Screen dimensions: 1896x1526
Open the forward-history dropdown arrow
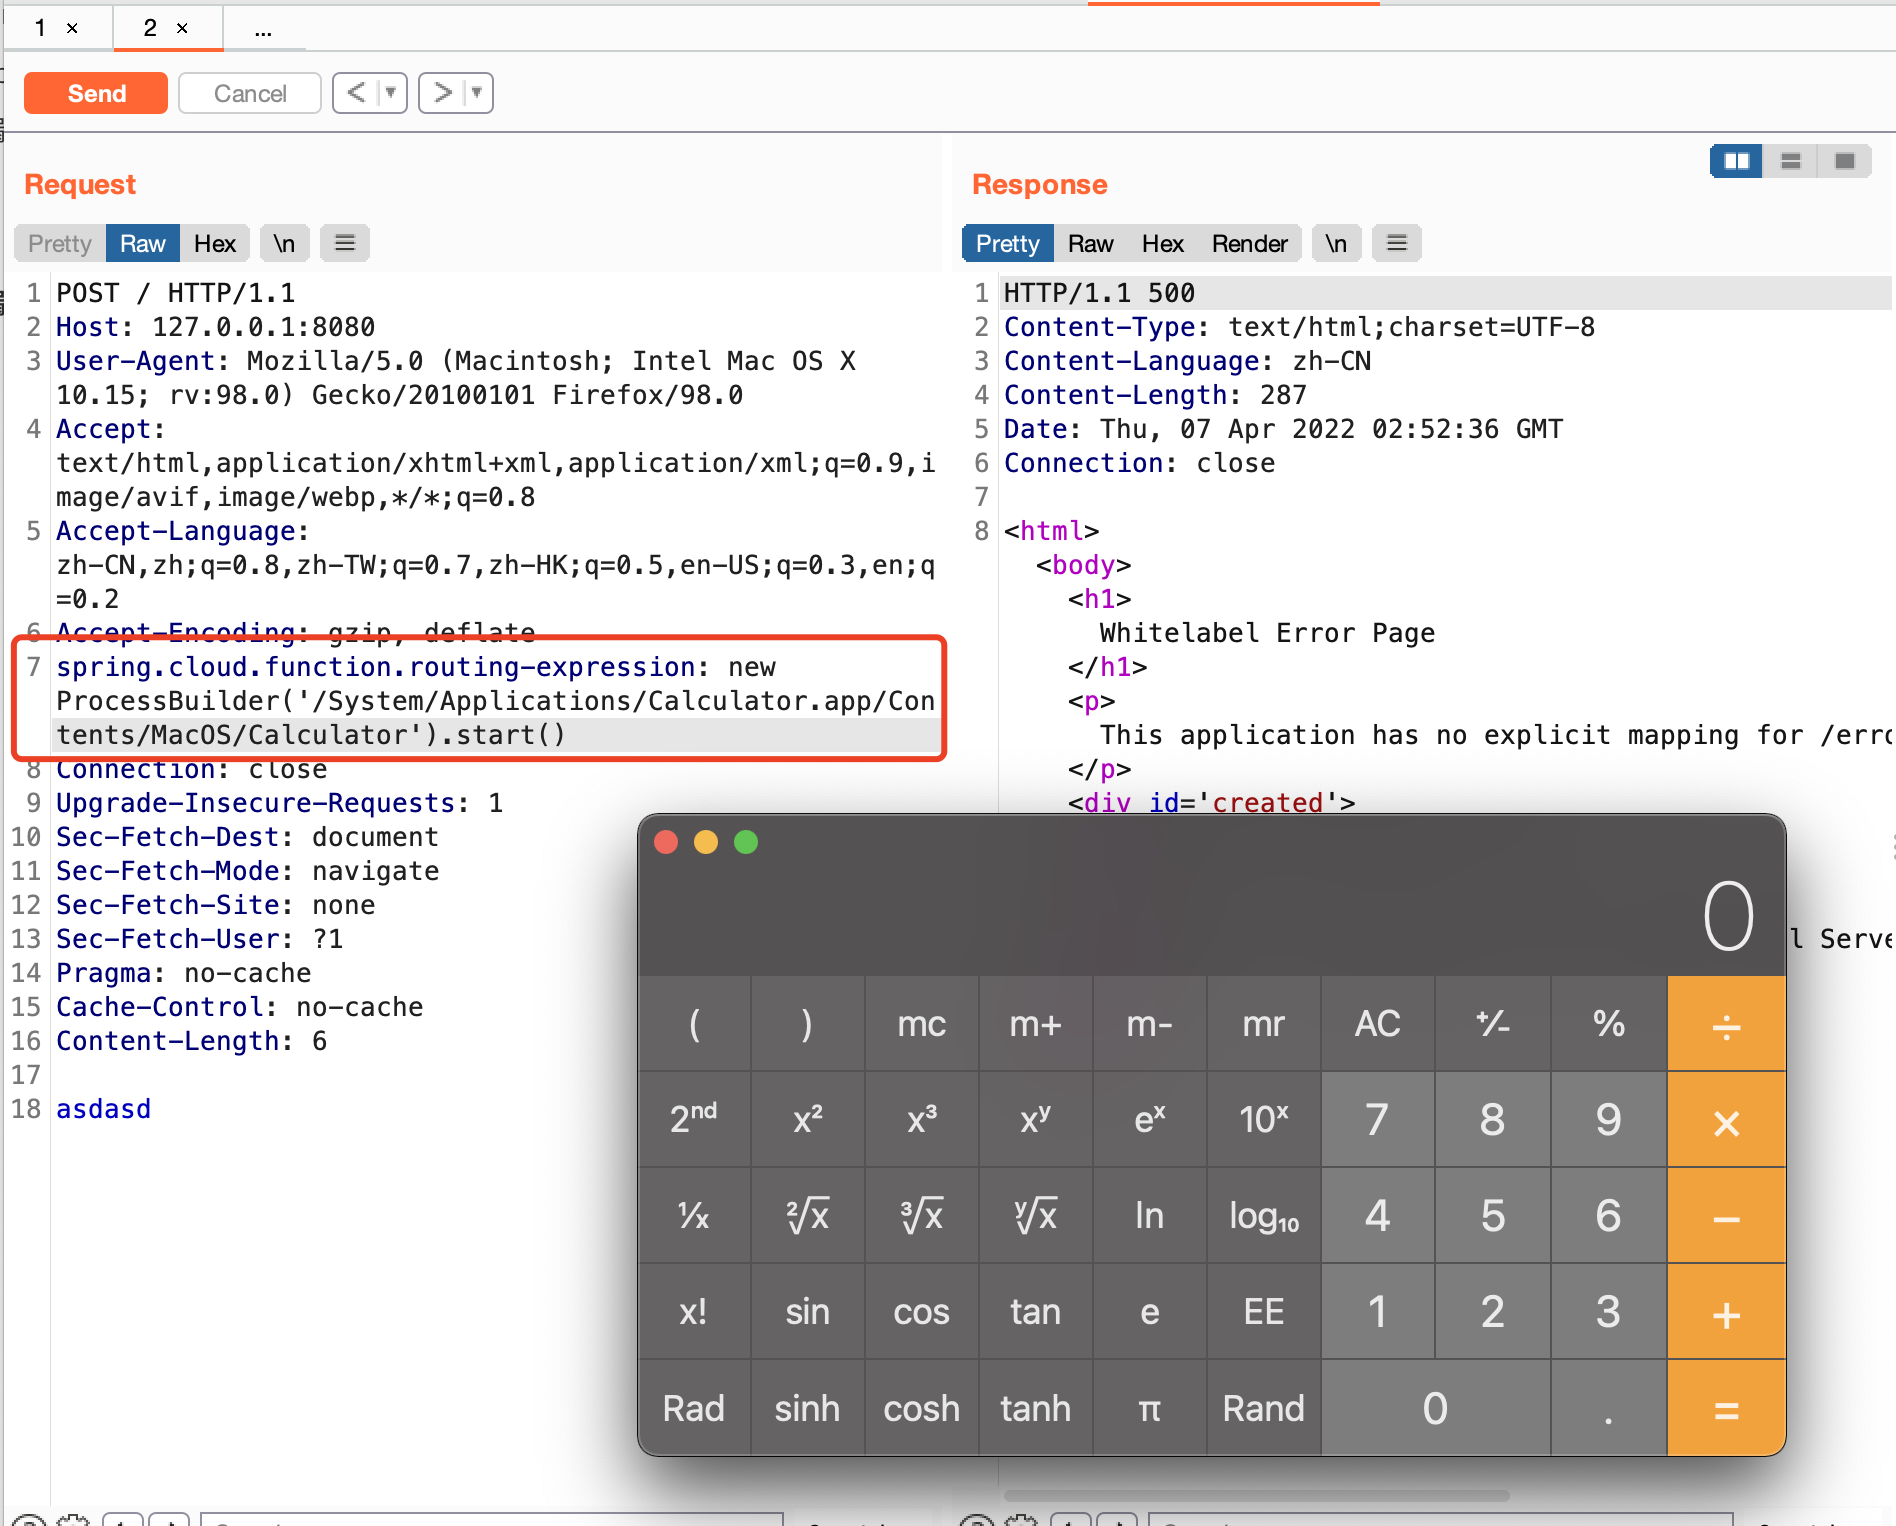pyautogui.click(x=477, y=93)
